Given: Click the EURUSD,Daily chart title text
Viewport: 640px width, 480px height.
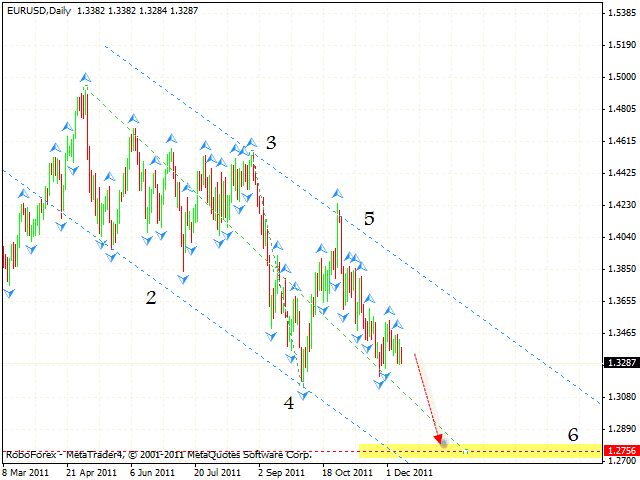Looking at the screenshot, I should pos(39,11).
